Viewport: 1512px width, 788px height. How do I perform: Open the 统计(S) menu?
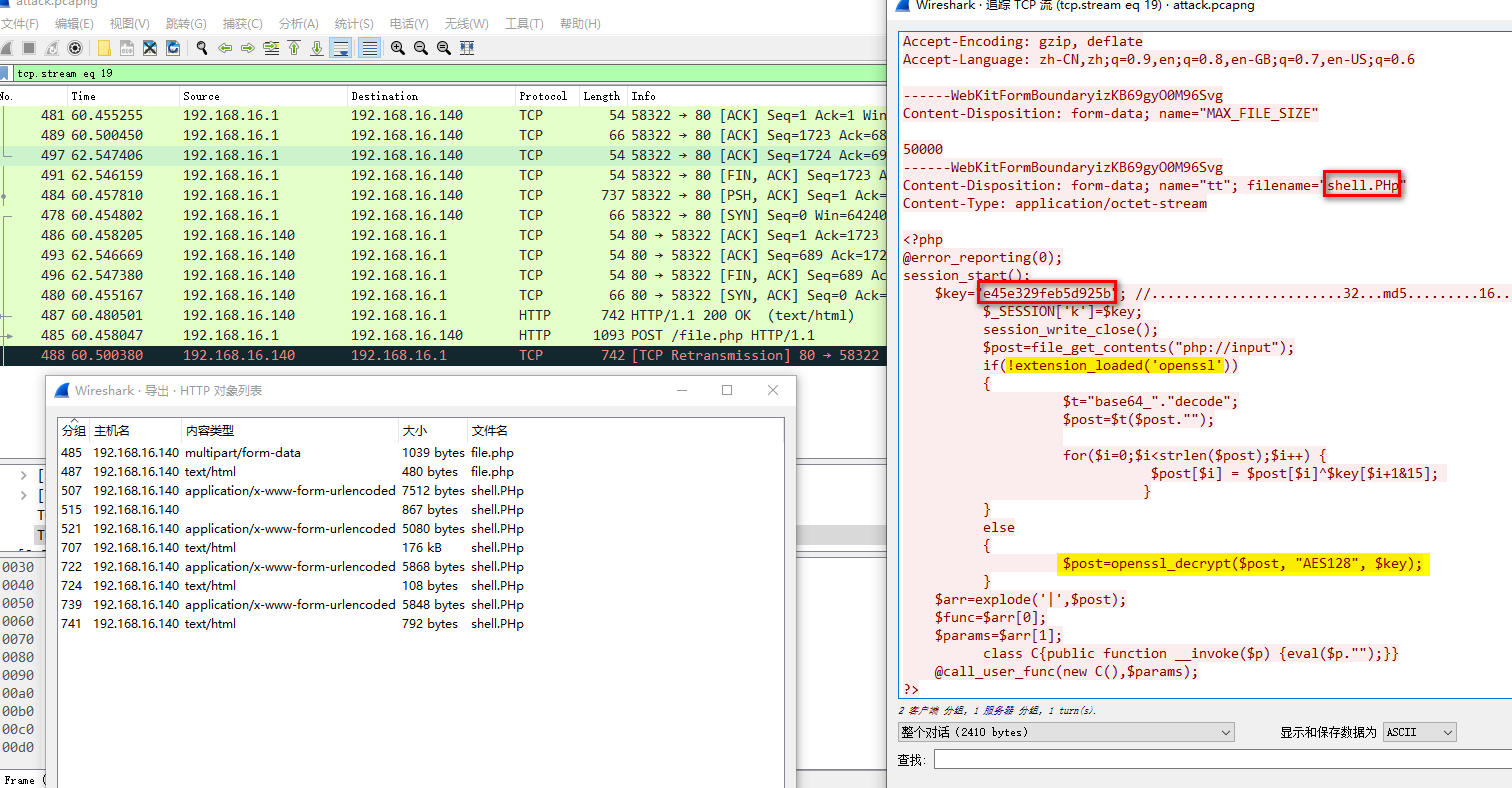[x=354, y=23]
